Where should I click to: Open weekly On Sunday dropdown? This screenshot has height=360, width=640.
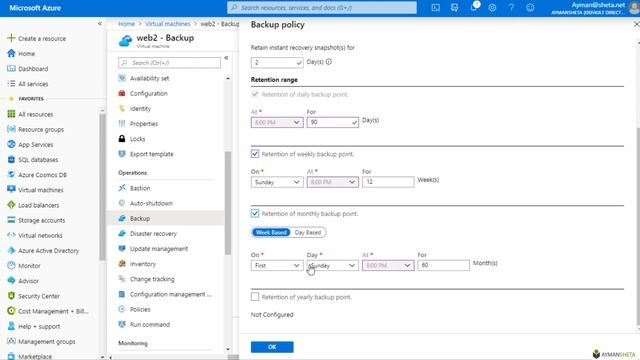[277, 182]
